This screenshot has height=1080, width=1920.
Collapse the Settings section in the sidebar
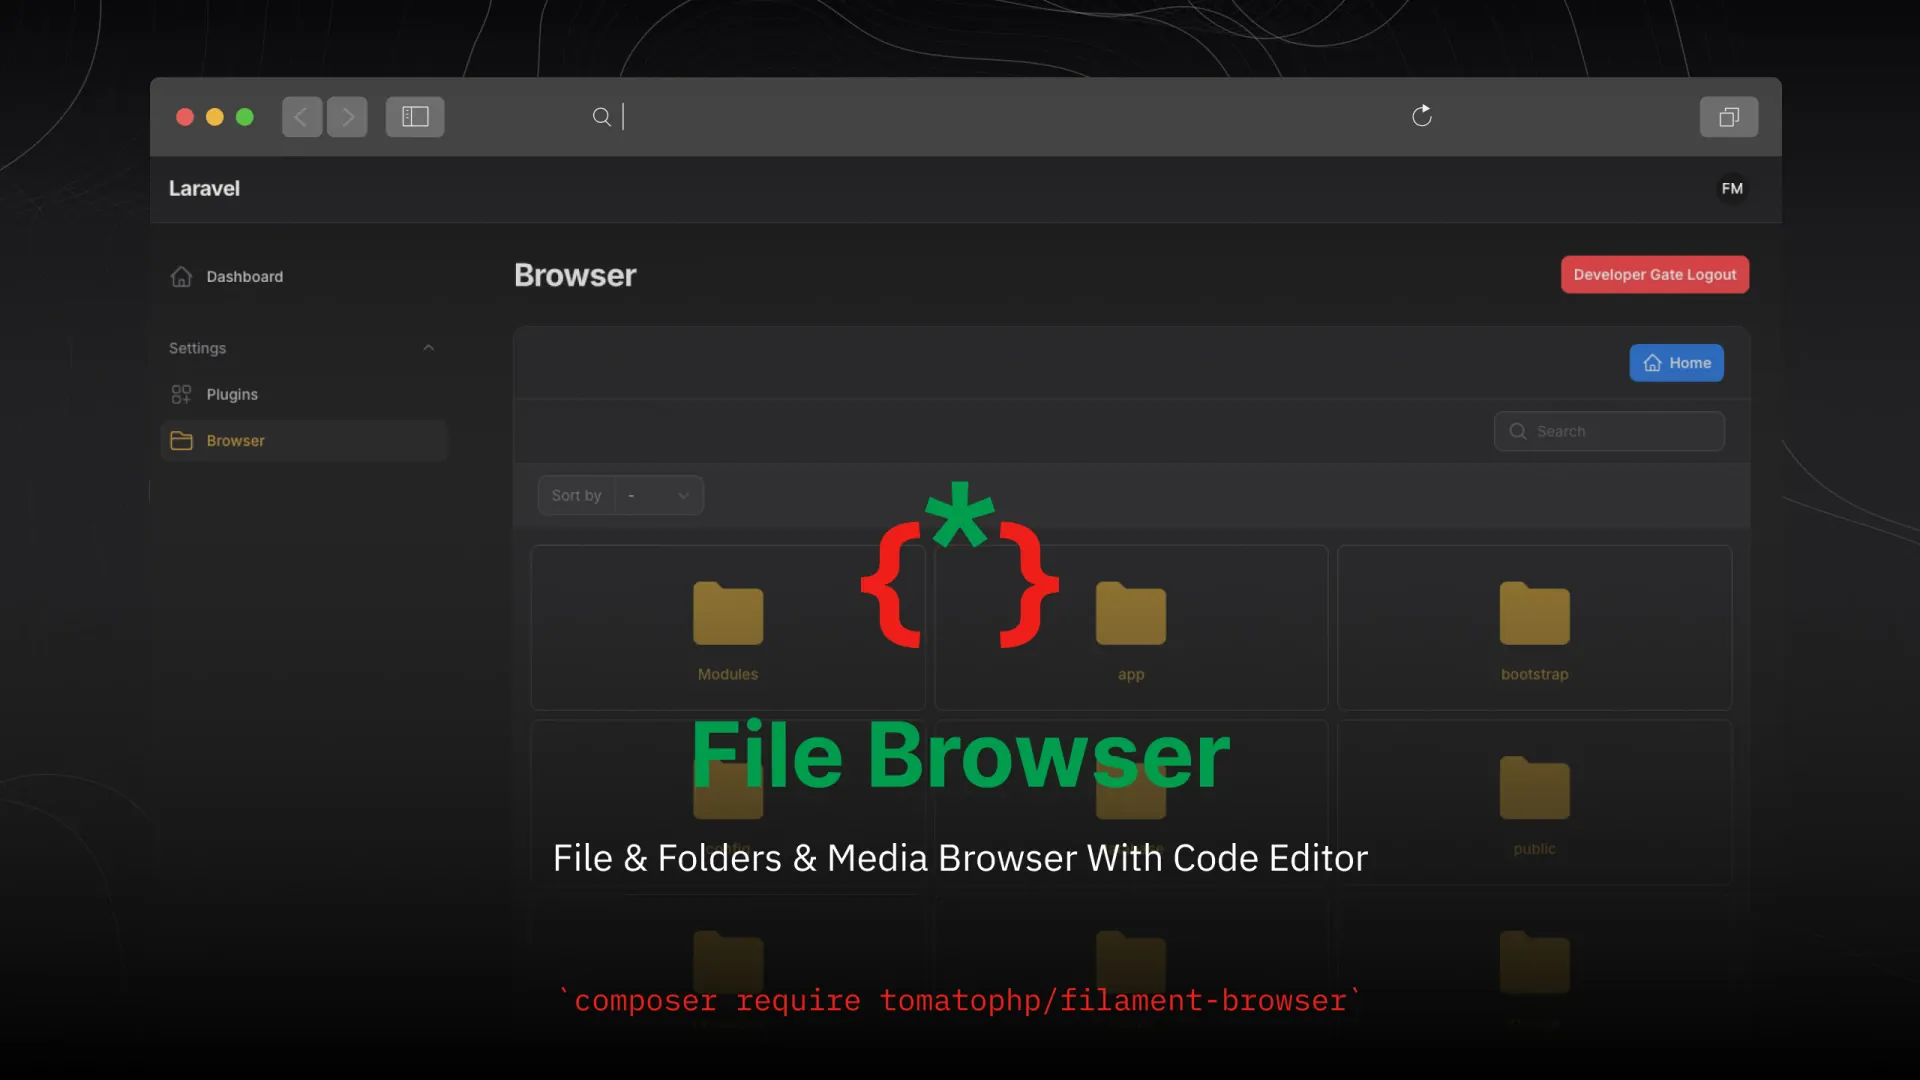click(x=429, y=347)
